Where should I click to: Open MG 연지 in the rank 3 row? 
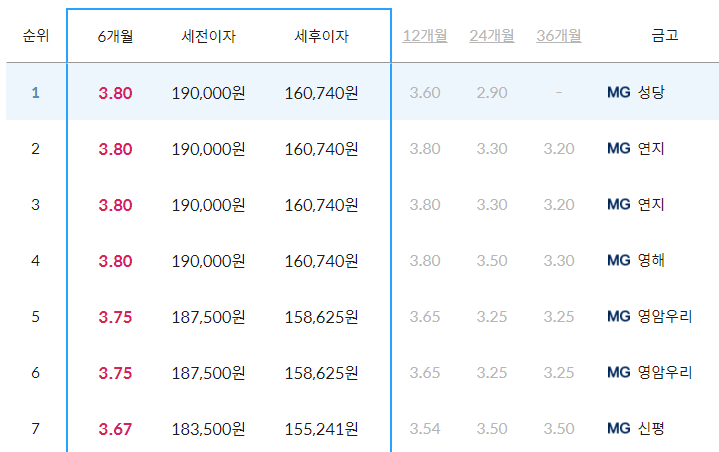click(x=636, y=204)
